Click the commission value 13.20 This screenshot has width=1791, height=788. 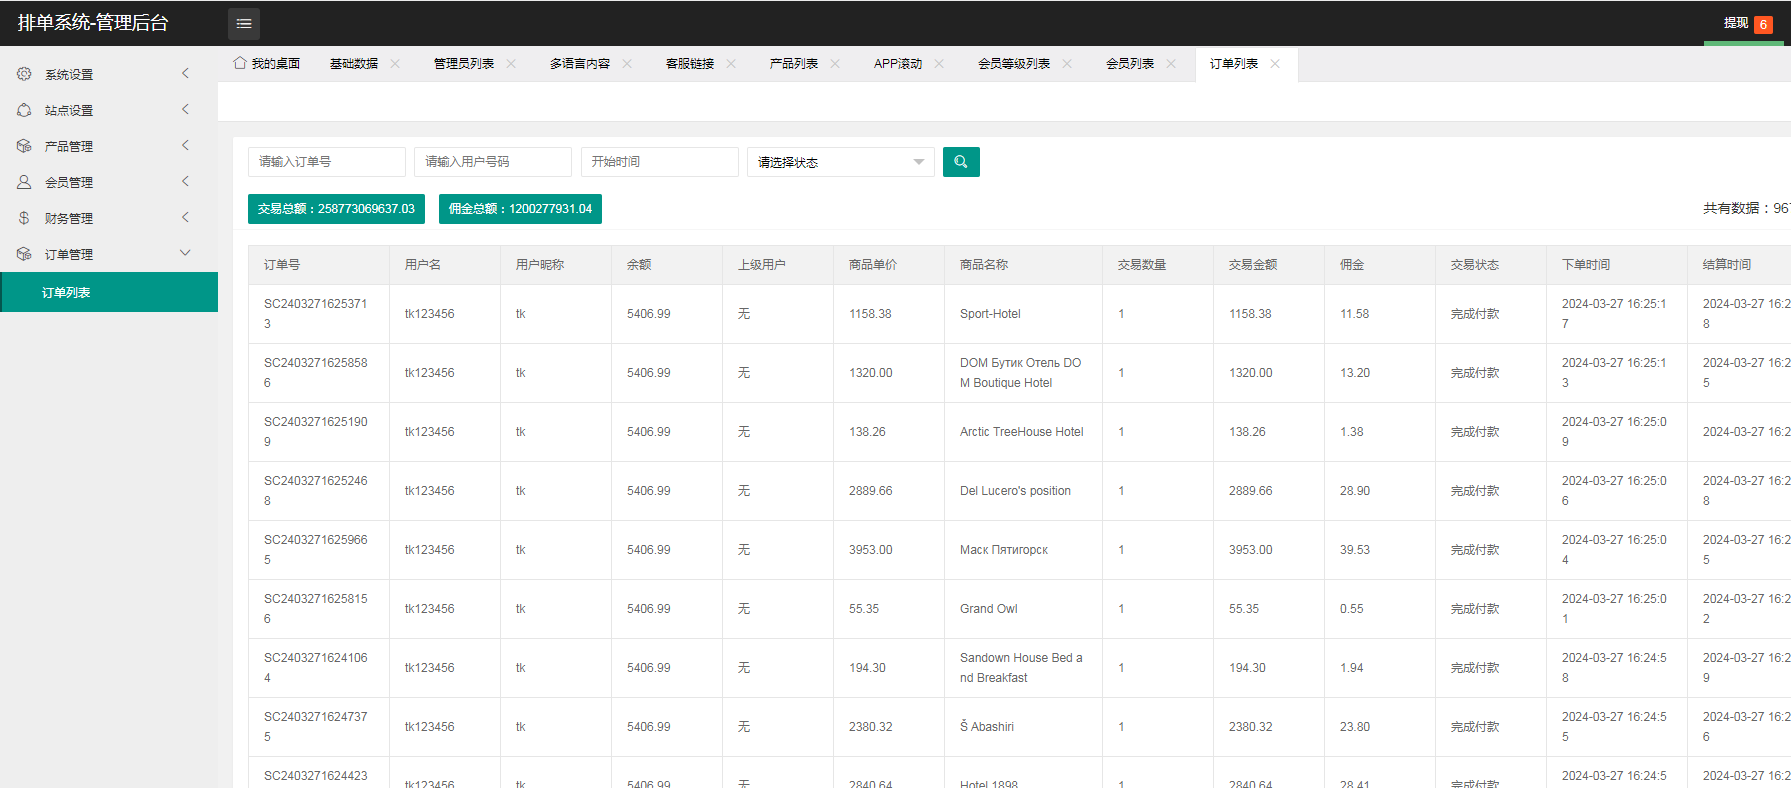click(1355, 373)
